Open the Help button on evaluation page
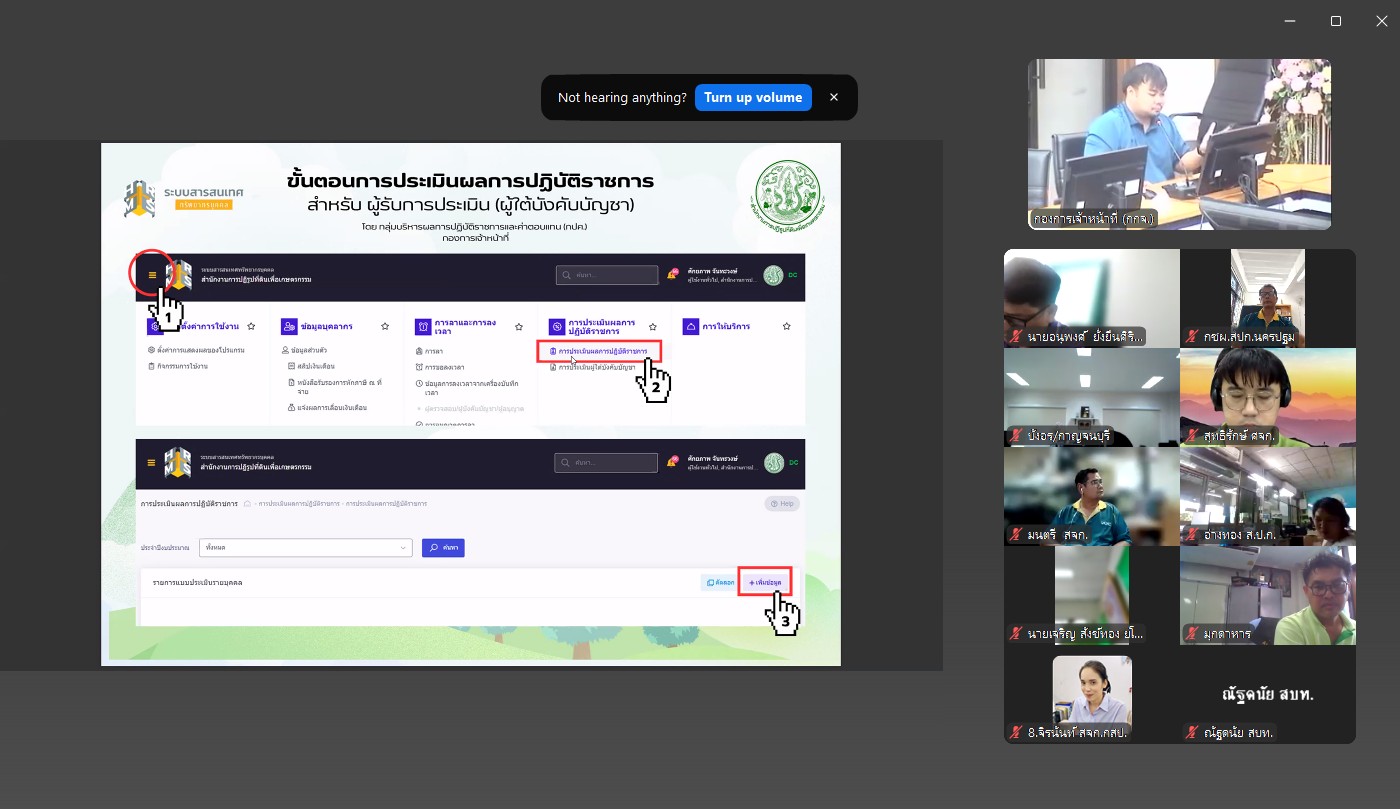Viewport: 1400px width, 809px height. tap(782, 504)
